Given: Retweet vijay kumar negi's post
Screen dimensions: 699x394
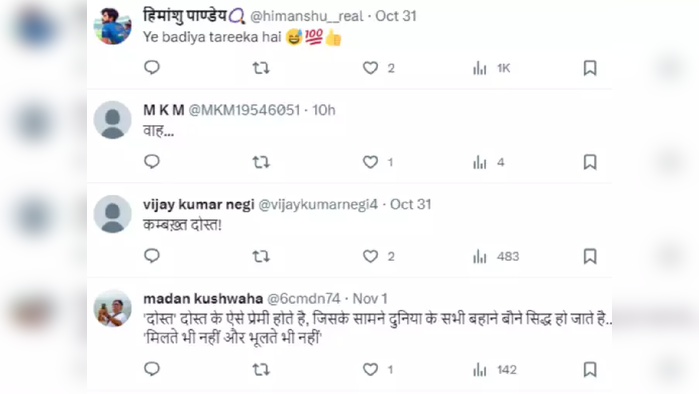Looking at the screenshot, I should tap(261, 257).
